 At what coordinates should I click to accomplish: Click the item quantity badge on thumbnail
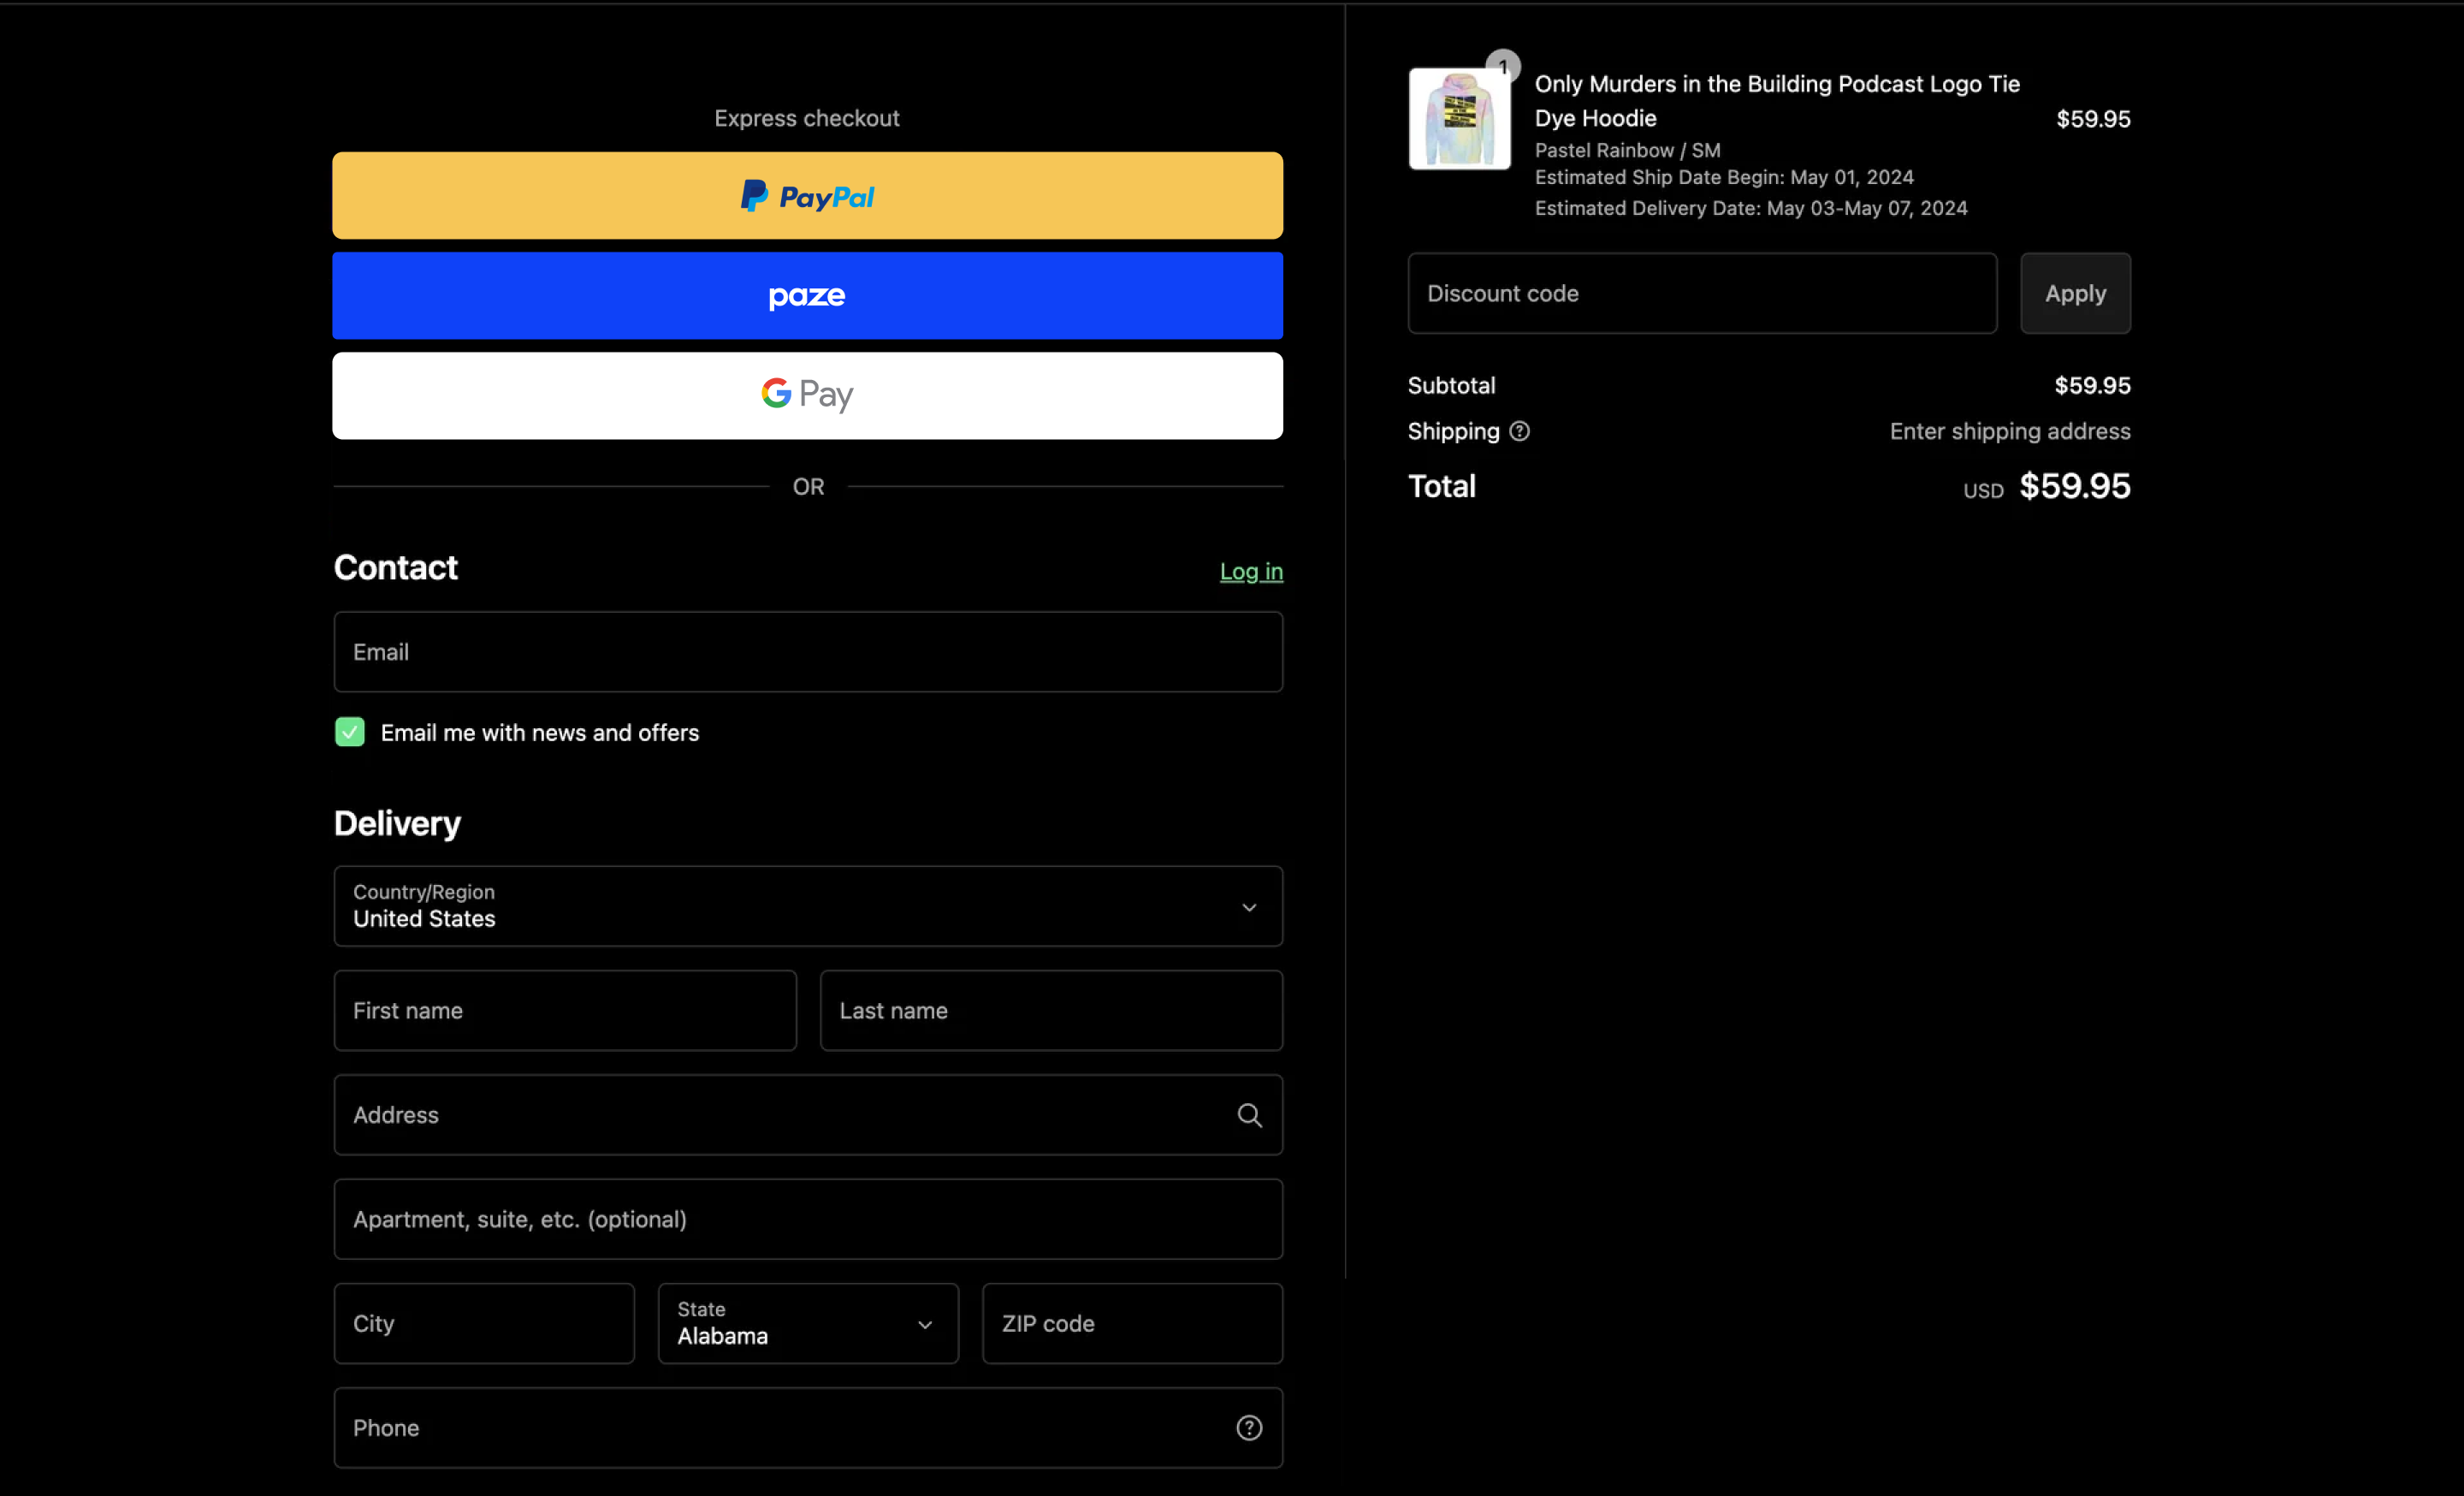point(1502,67)
